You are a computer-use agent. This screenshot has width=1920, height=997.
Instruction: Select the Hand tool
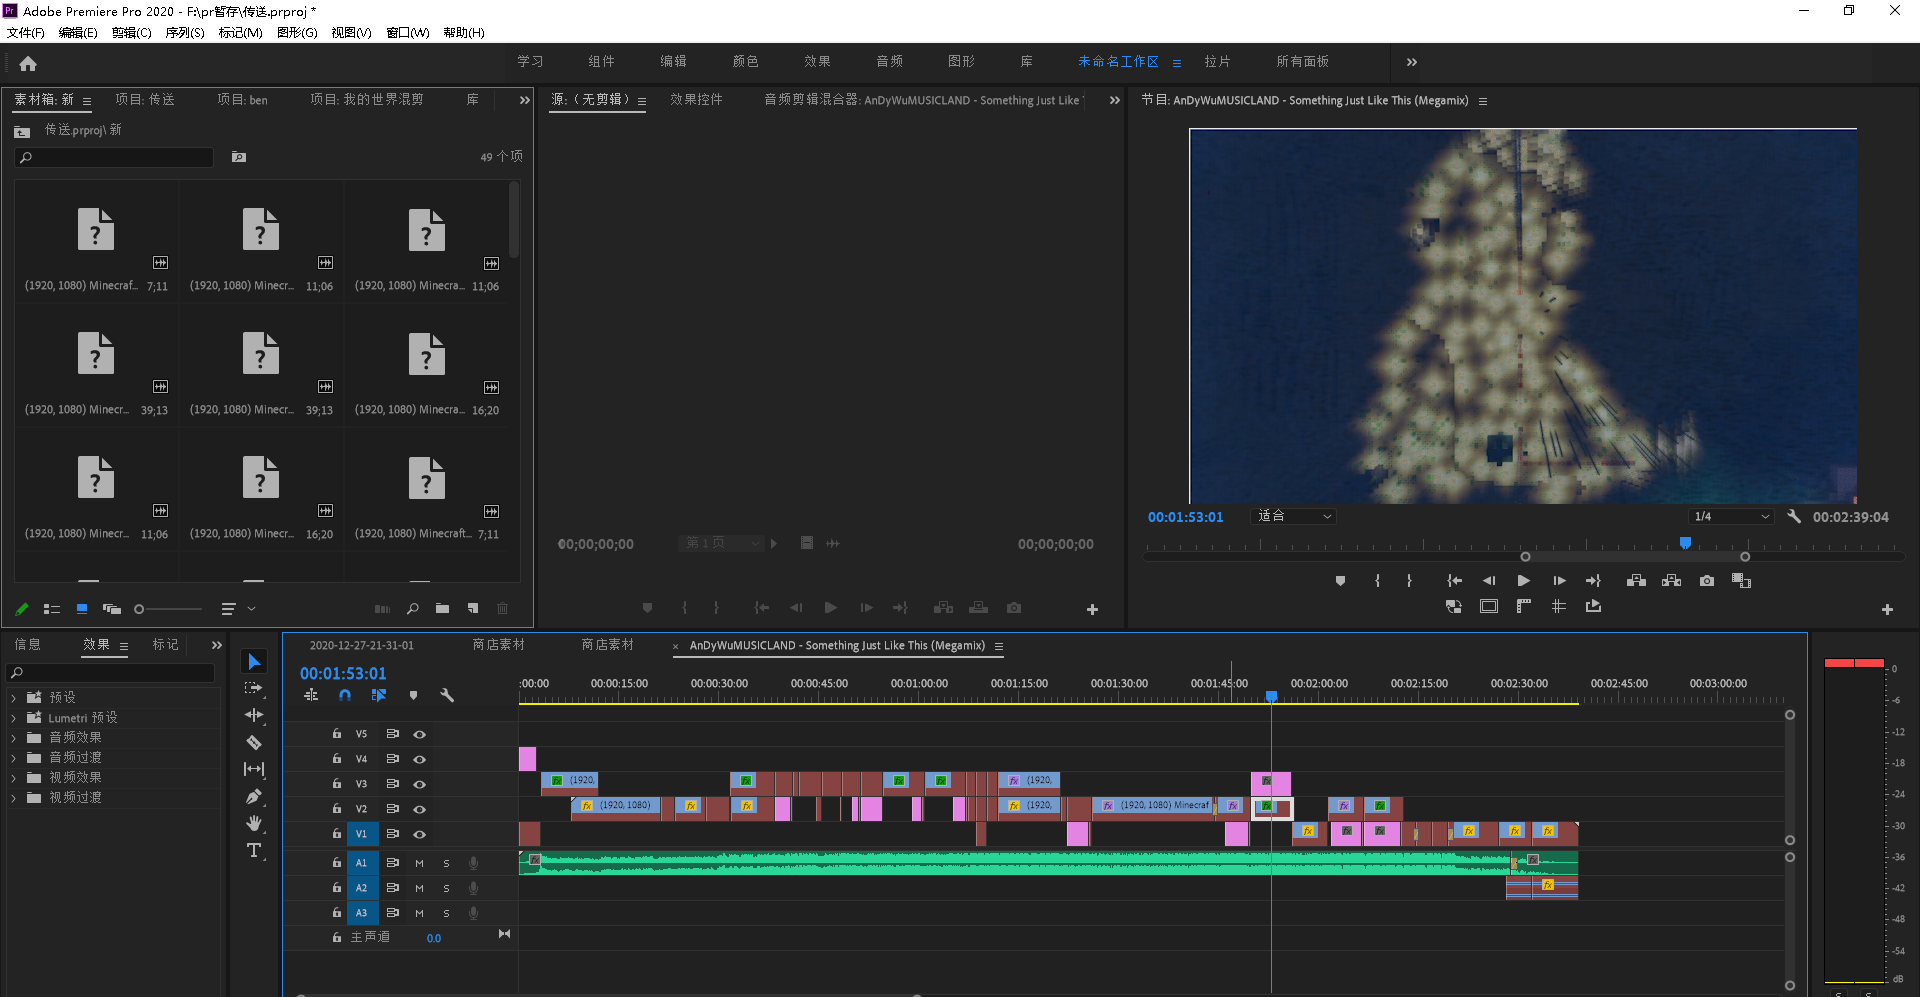254,823
